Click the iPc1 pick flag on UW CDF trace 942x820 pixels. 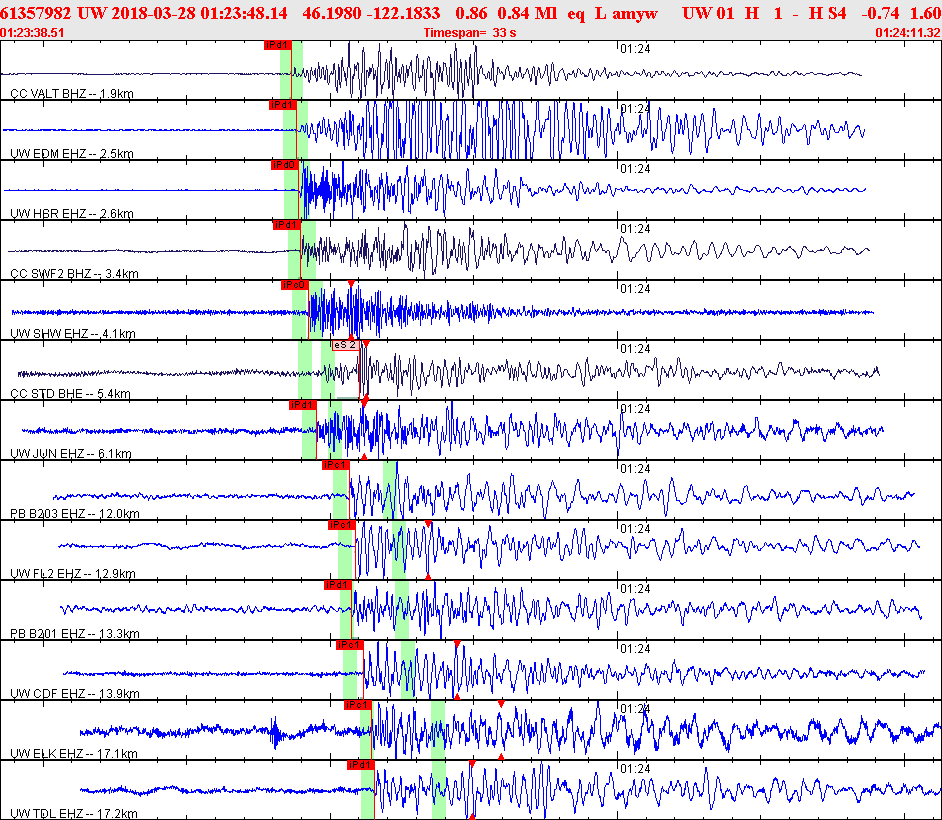pos(350,645)
